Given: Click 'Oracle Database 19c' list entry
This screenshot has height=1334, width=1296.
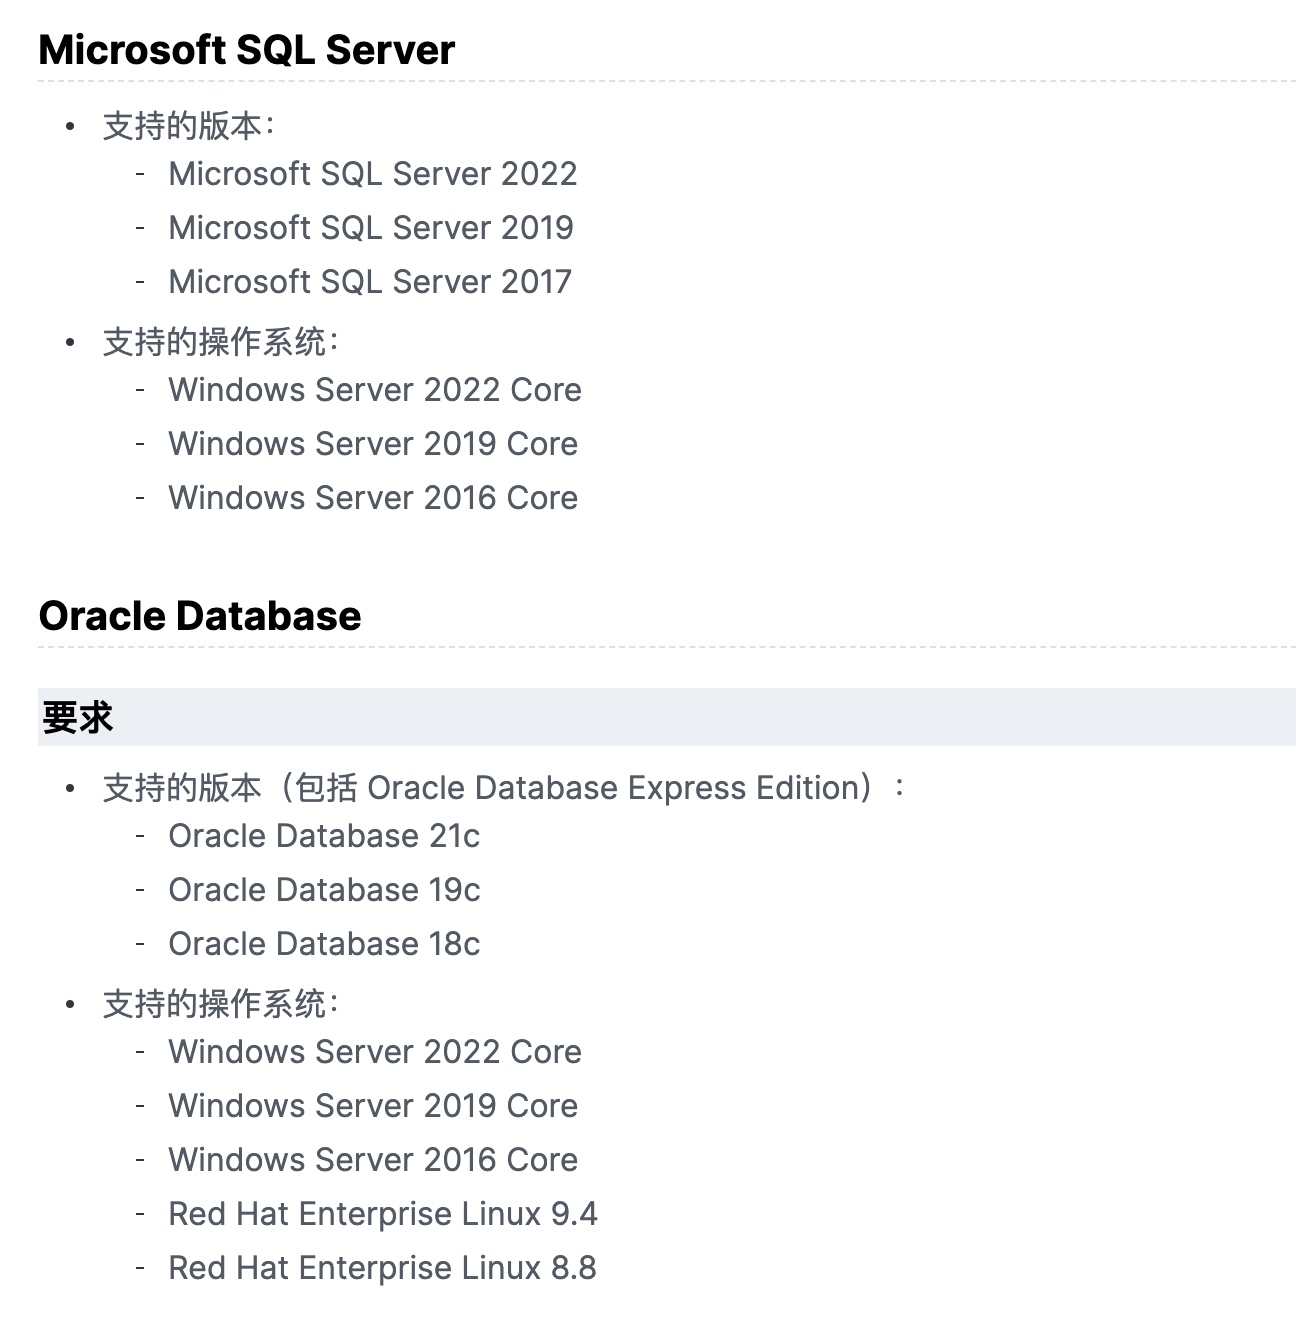Looking at the screenshot, I should (x=324, y=890).
